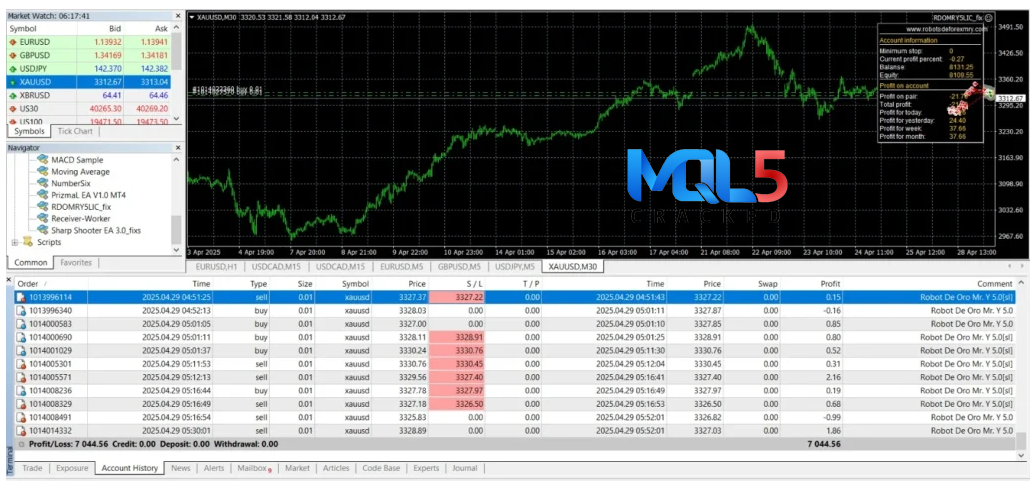
Task: Click the icon of sell order 1014005571
Action: (20, 377)
